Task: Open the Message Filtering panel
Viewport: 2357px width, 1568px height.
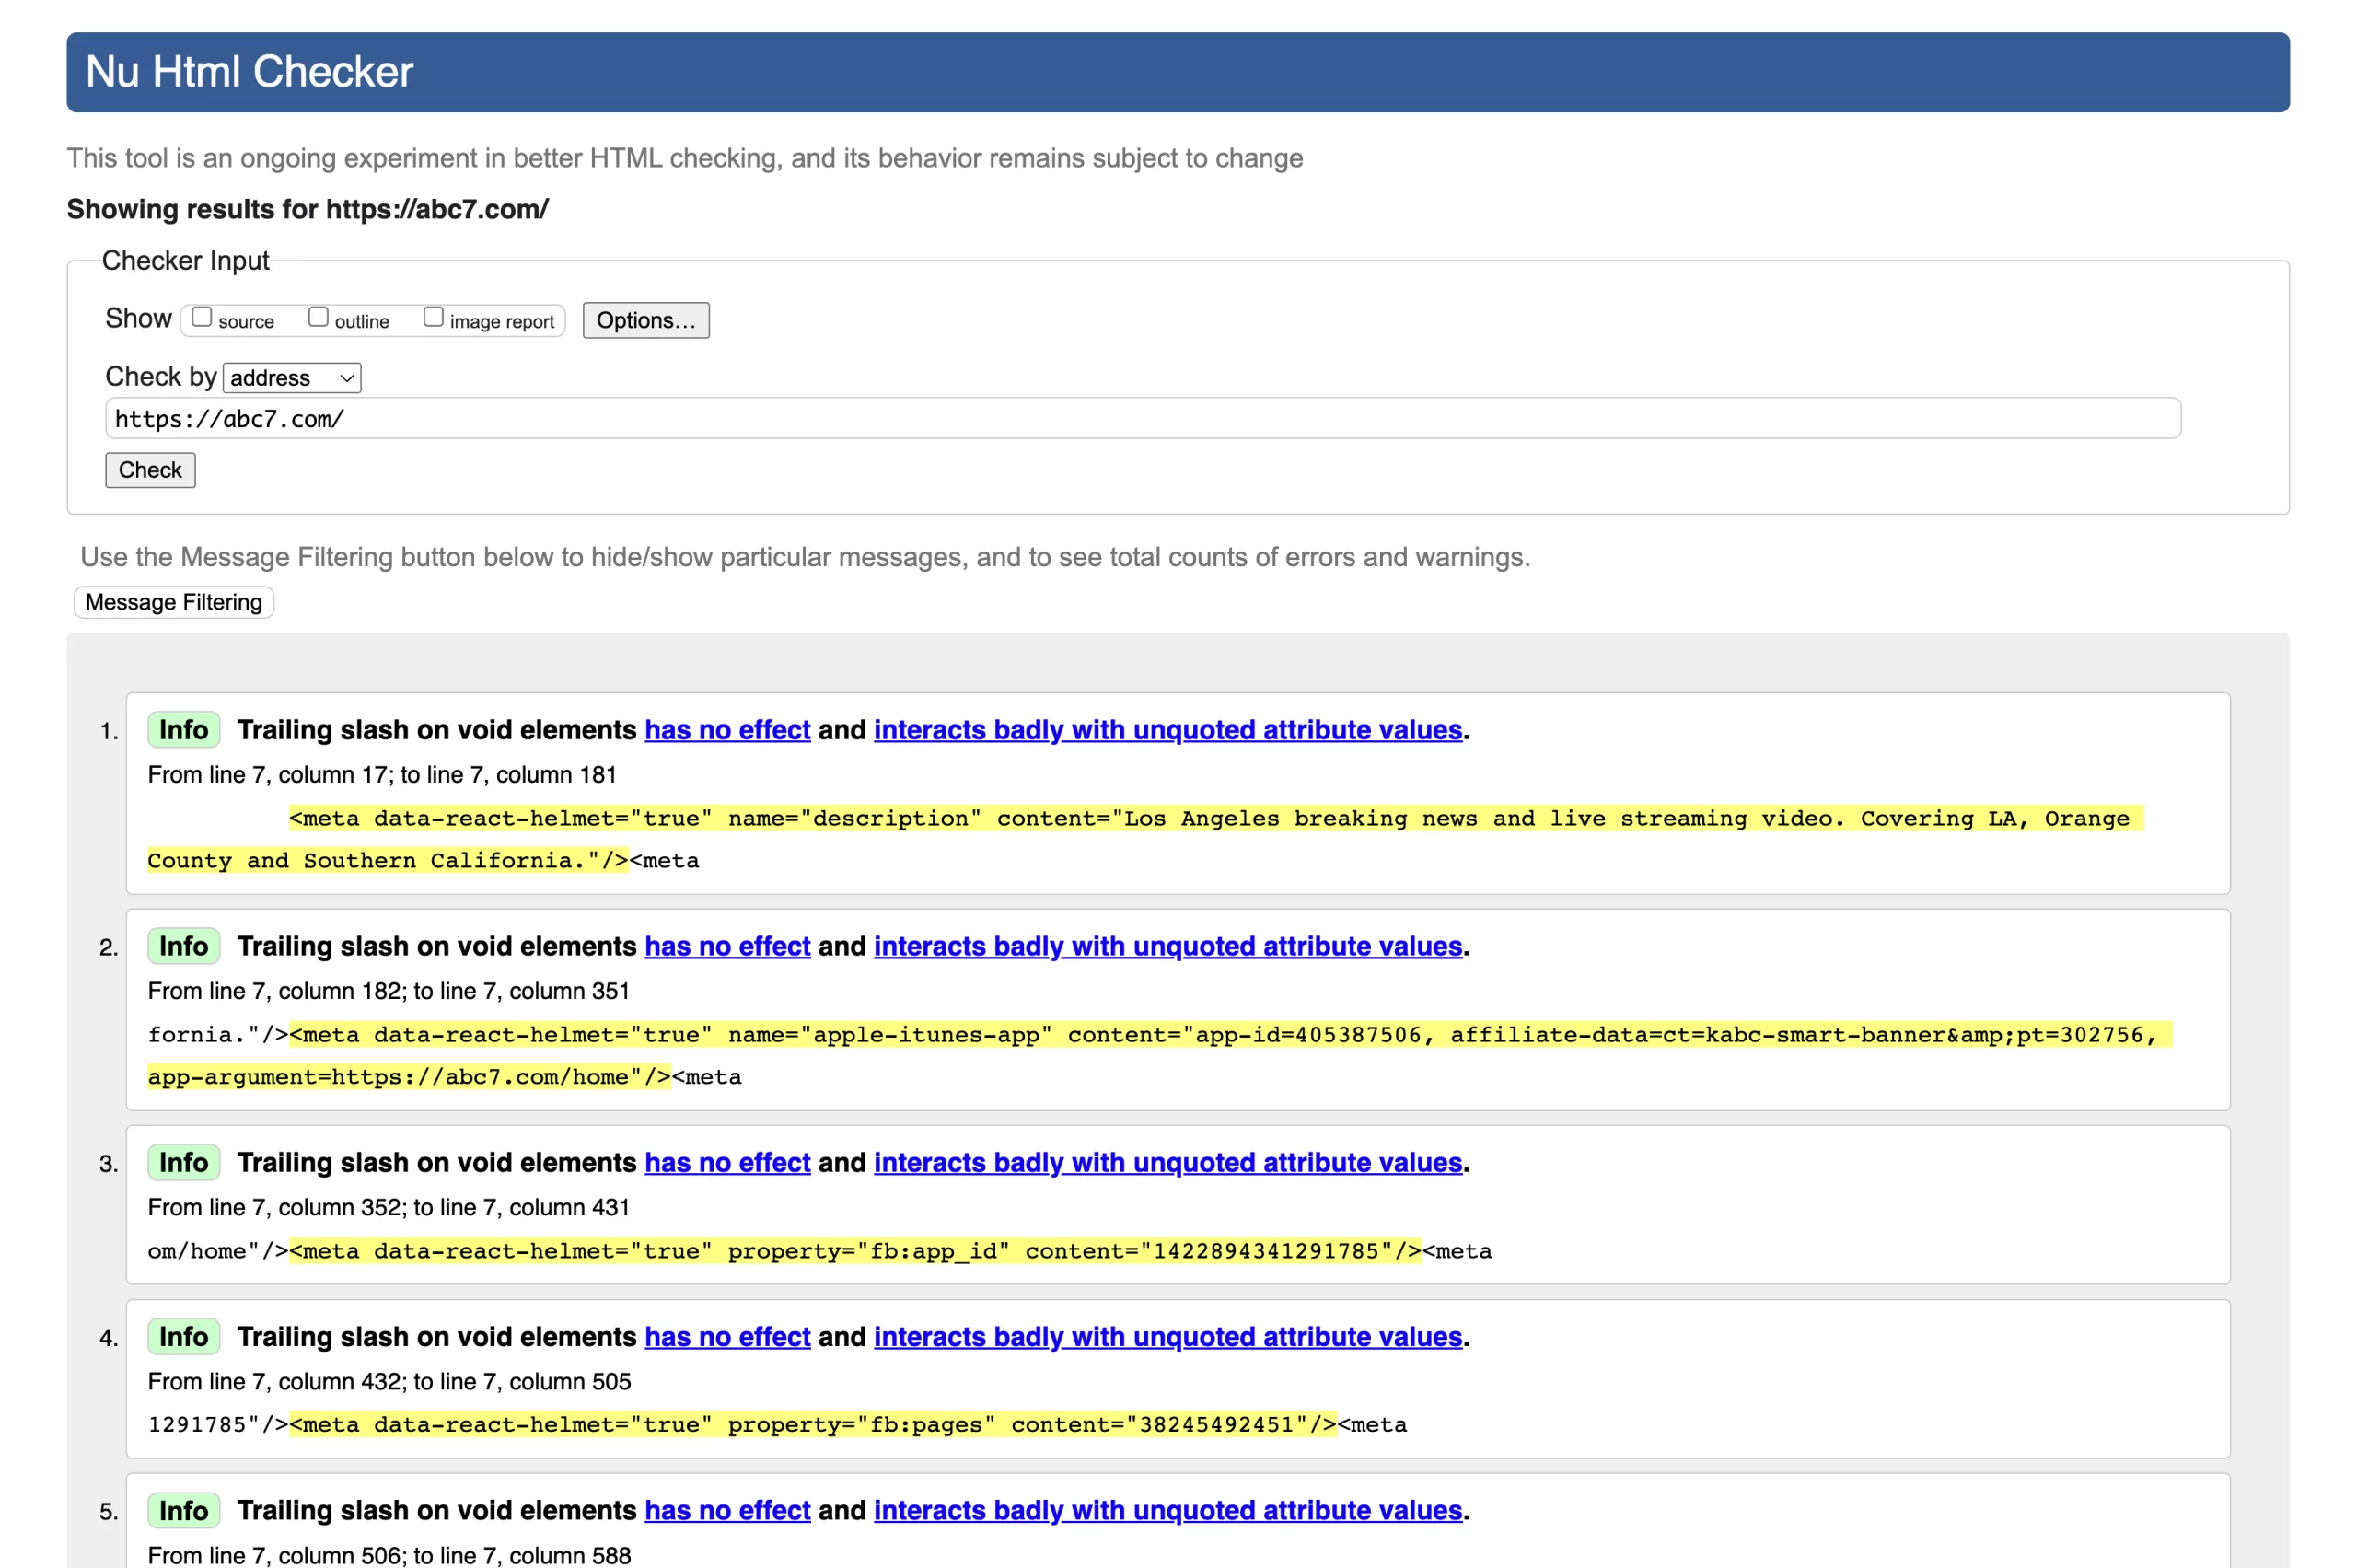Action: tap(173, 602)
